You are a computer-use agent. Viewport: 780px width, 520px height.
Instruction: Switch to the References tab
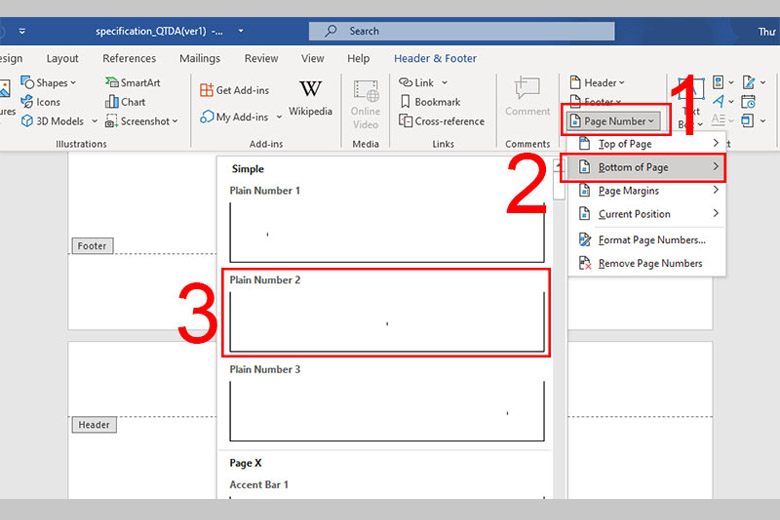click(129, 59)
